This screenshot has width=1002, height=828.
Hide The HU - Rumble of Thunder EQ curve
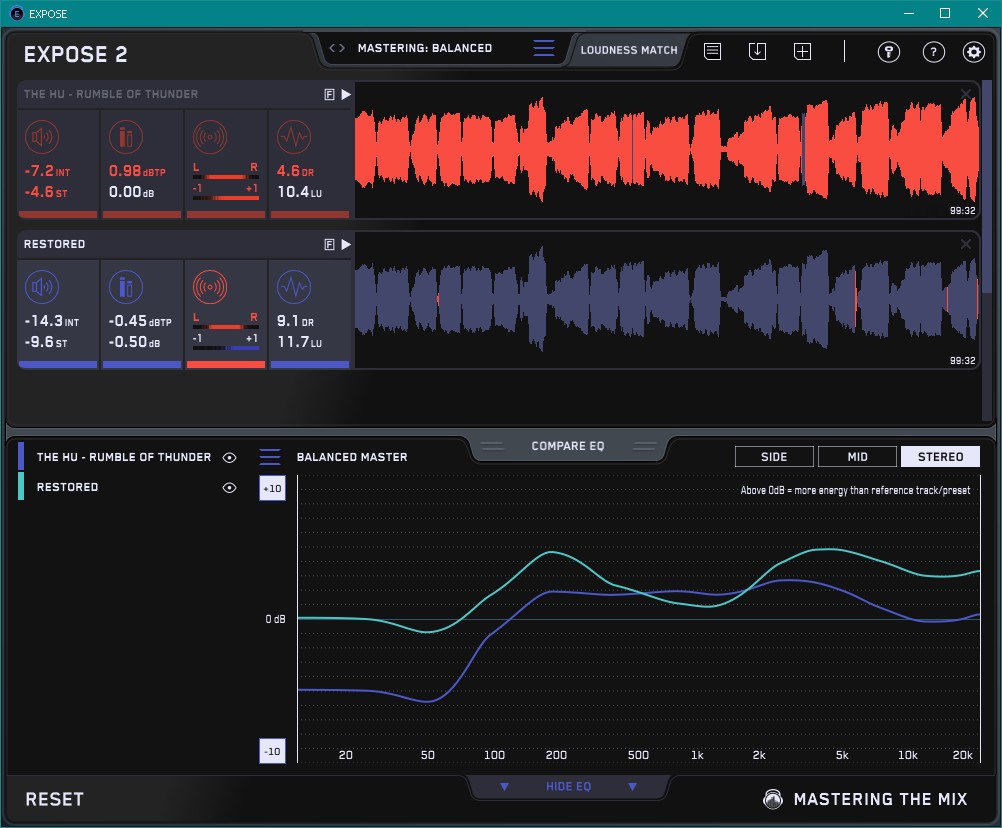coord(230,458)
